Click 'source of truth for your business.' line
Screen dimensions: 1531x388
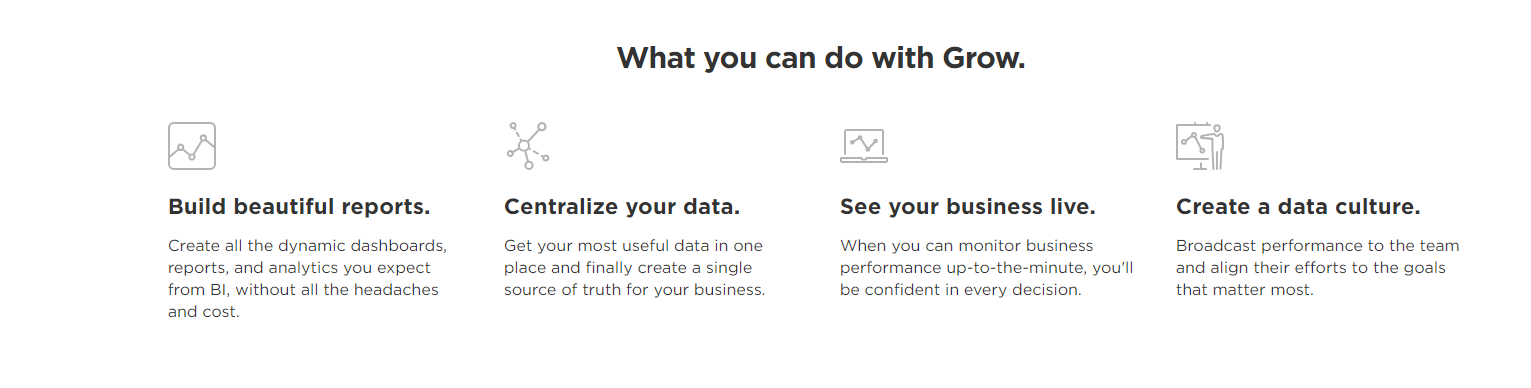coord(635,290)
